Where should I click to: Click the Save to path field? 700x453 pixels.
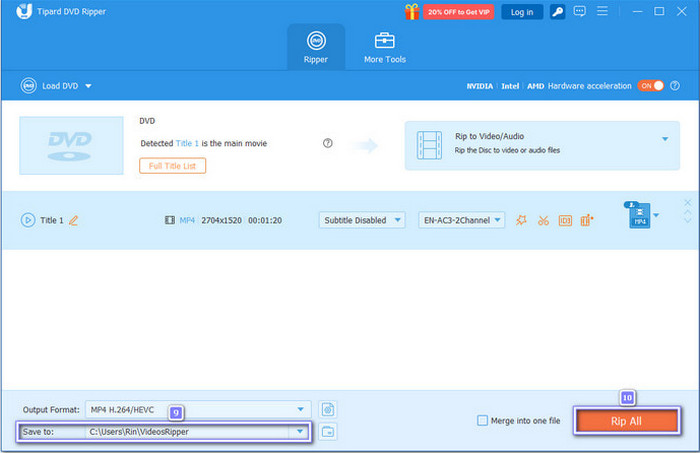(x=188, y=432)
